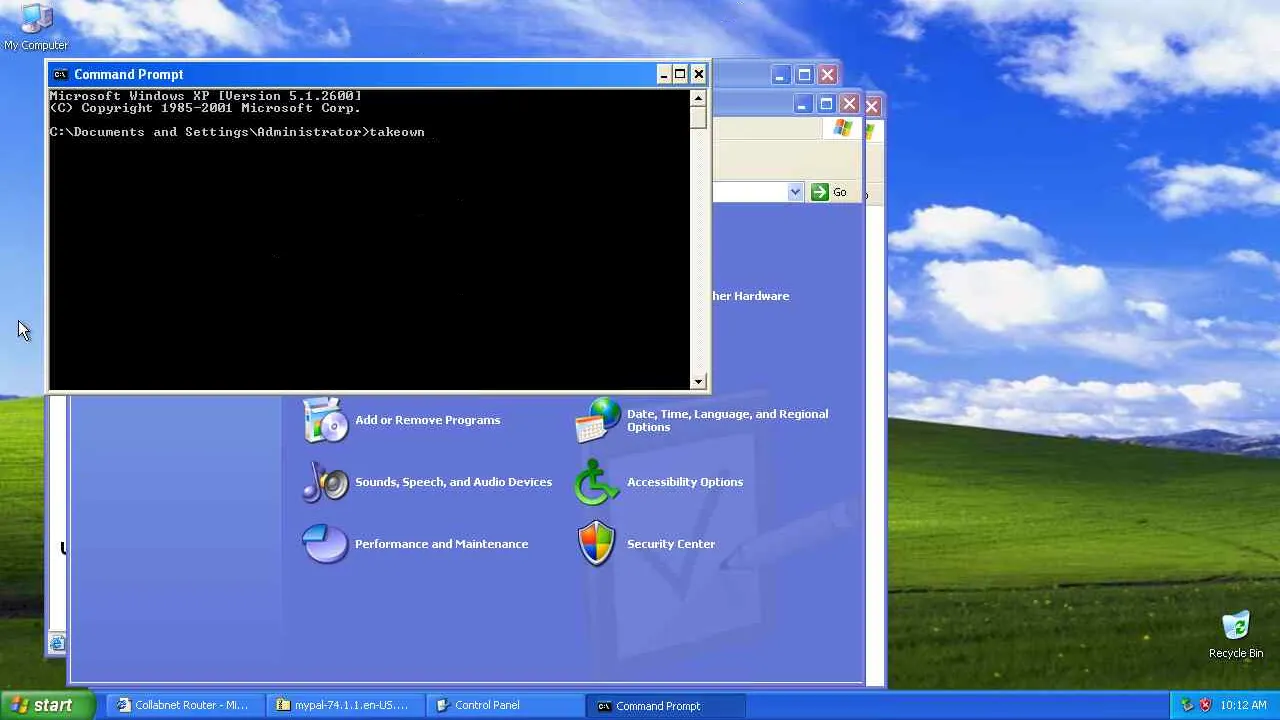Maximize the Command Prompt window
The width and height of the screenshot is (1280, 720).
pyautogui.click(x=681, y=74)
